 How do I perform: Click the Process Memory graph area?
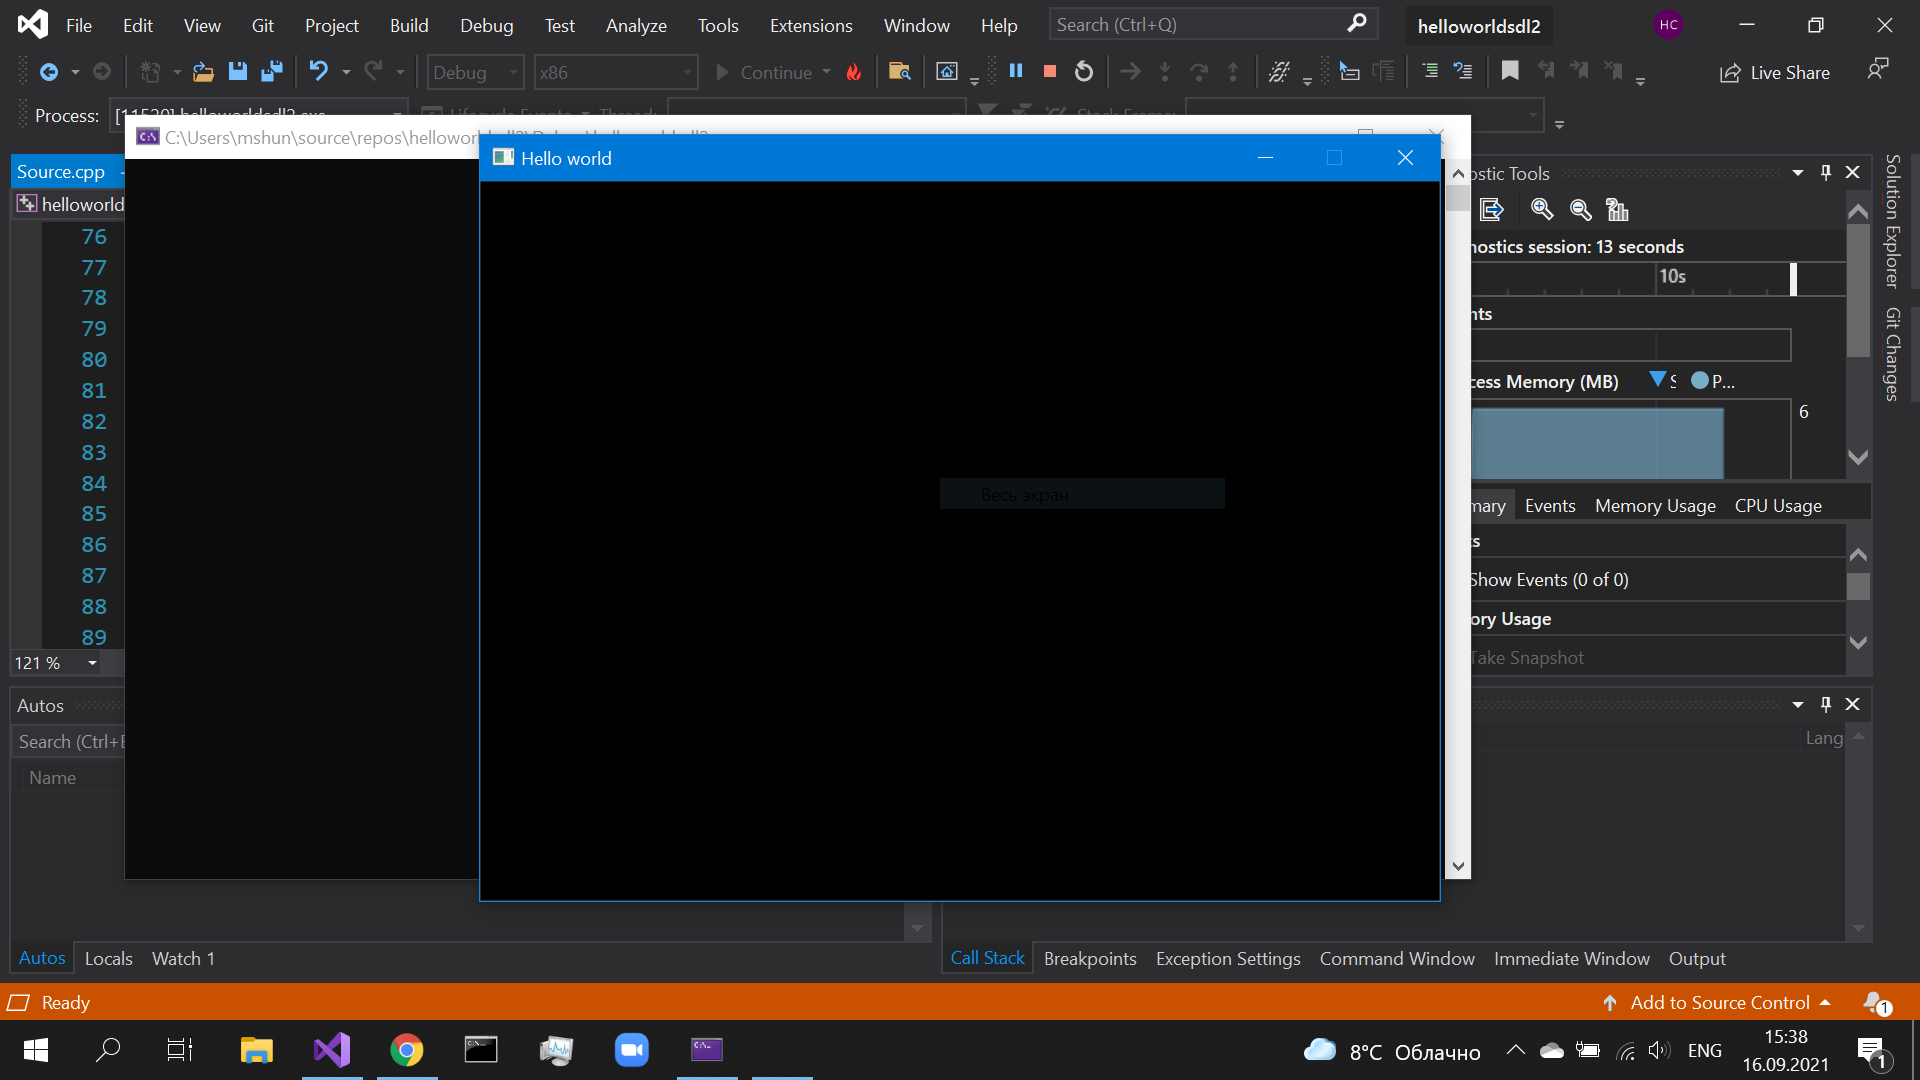tap(1630, 440)
